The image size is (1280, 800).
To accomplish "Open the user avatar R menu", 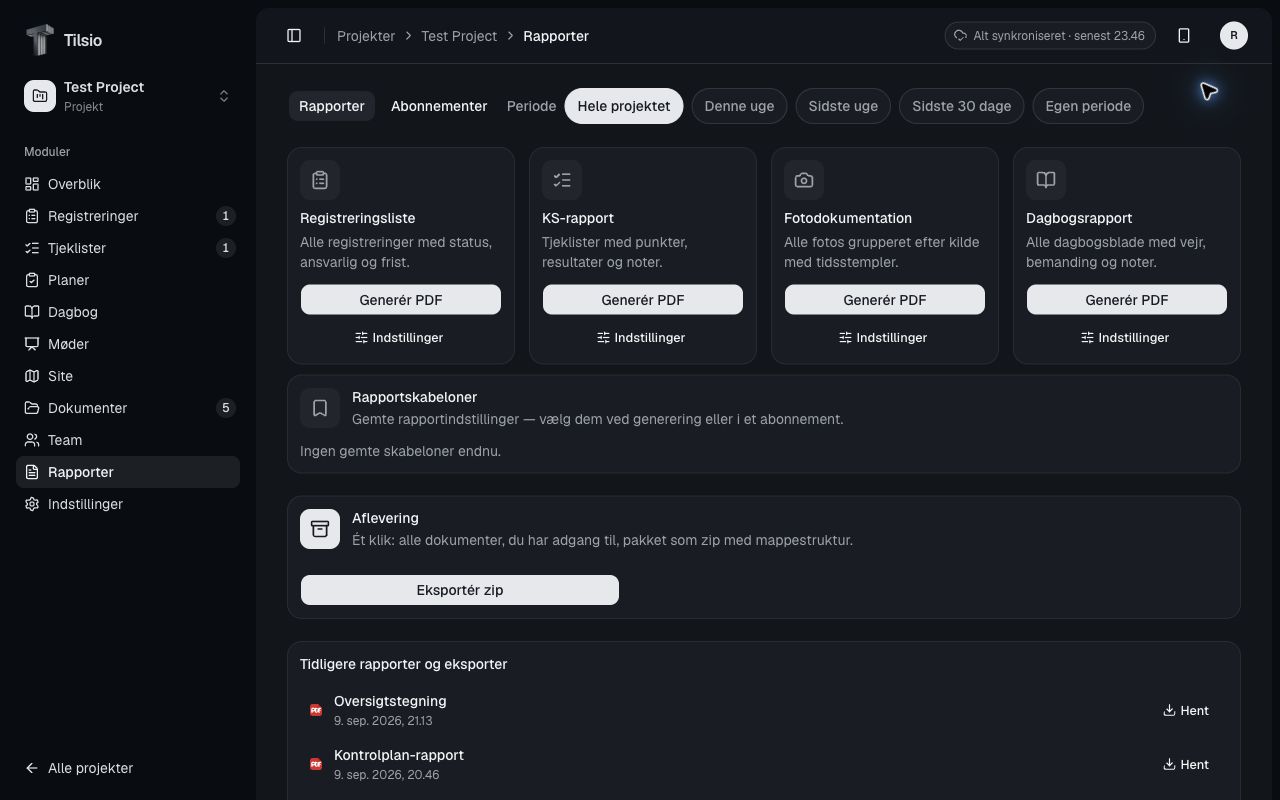I will pyautogui.click(x=1234, y=36).
